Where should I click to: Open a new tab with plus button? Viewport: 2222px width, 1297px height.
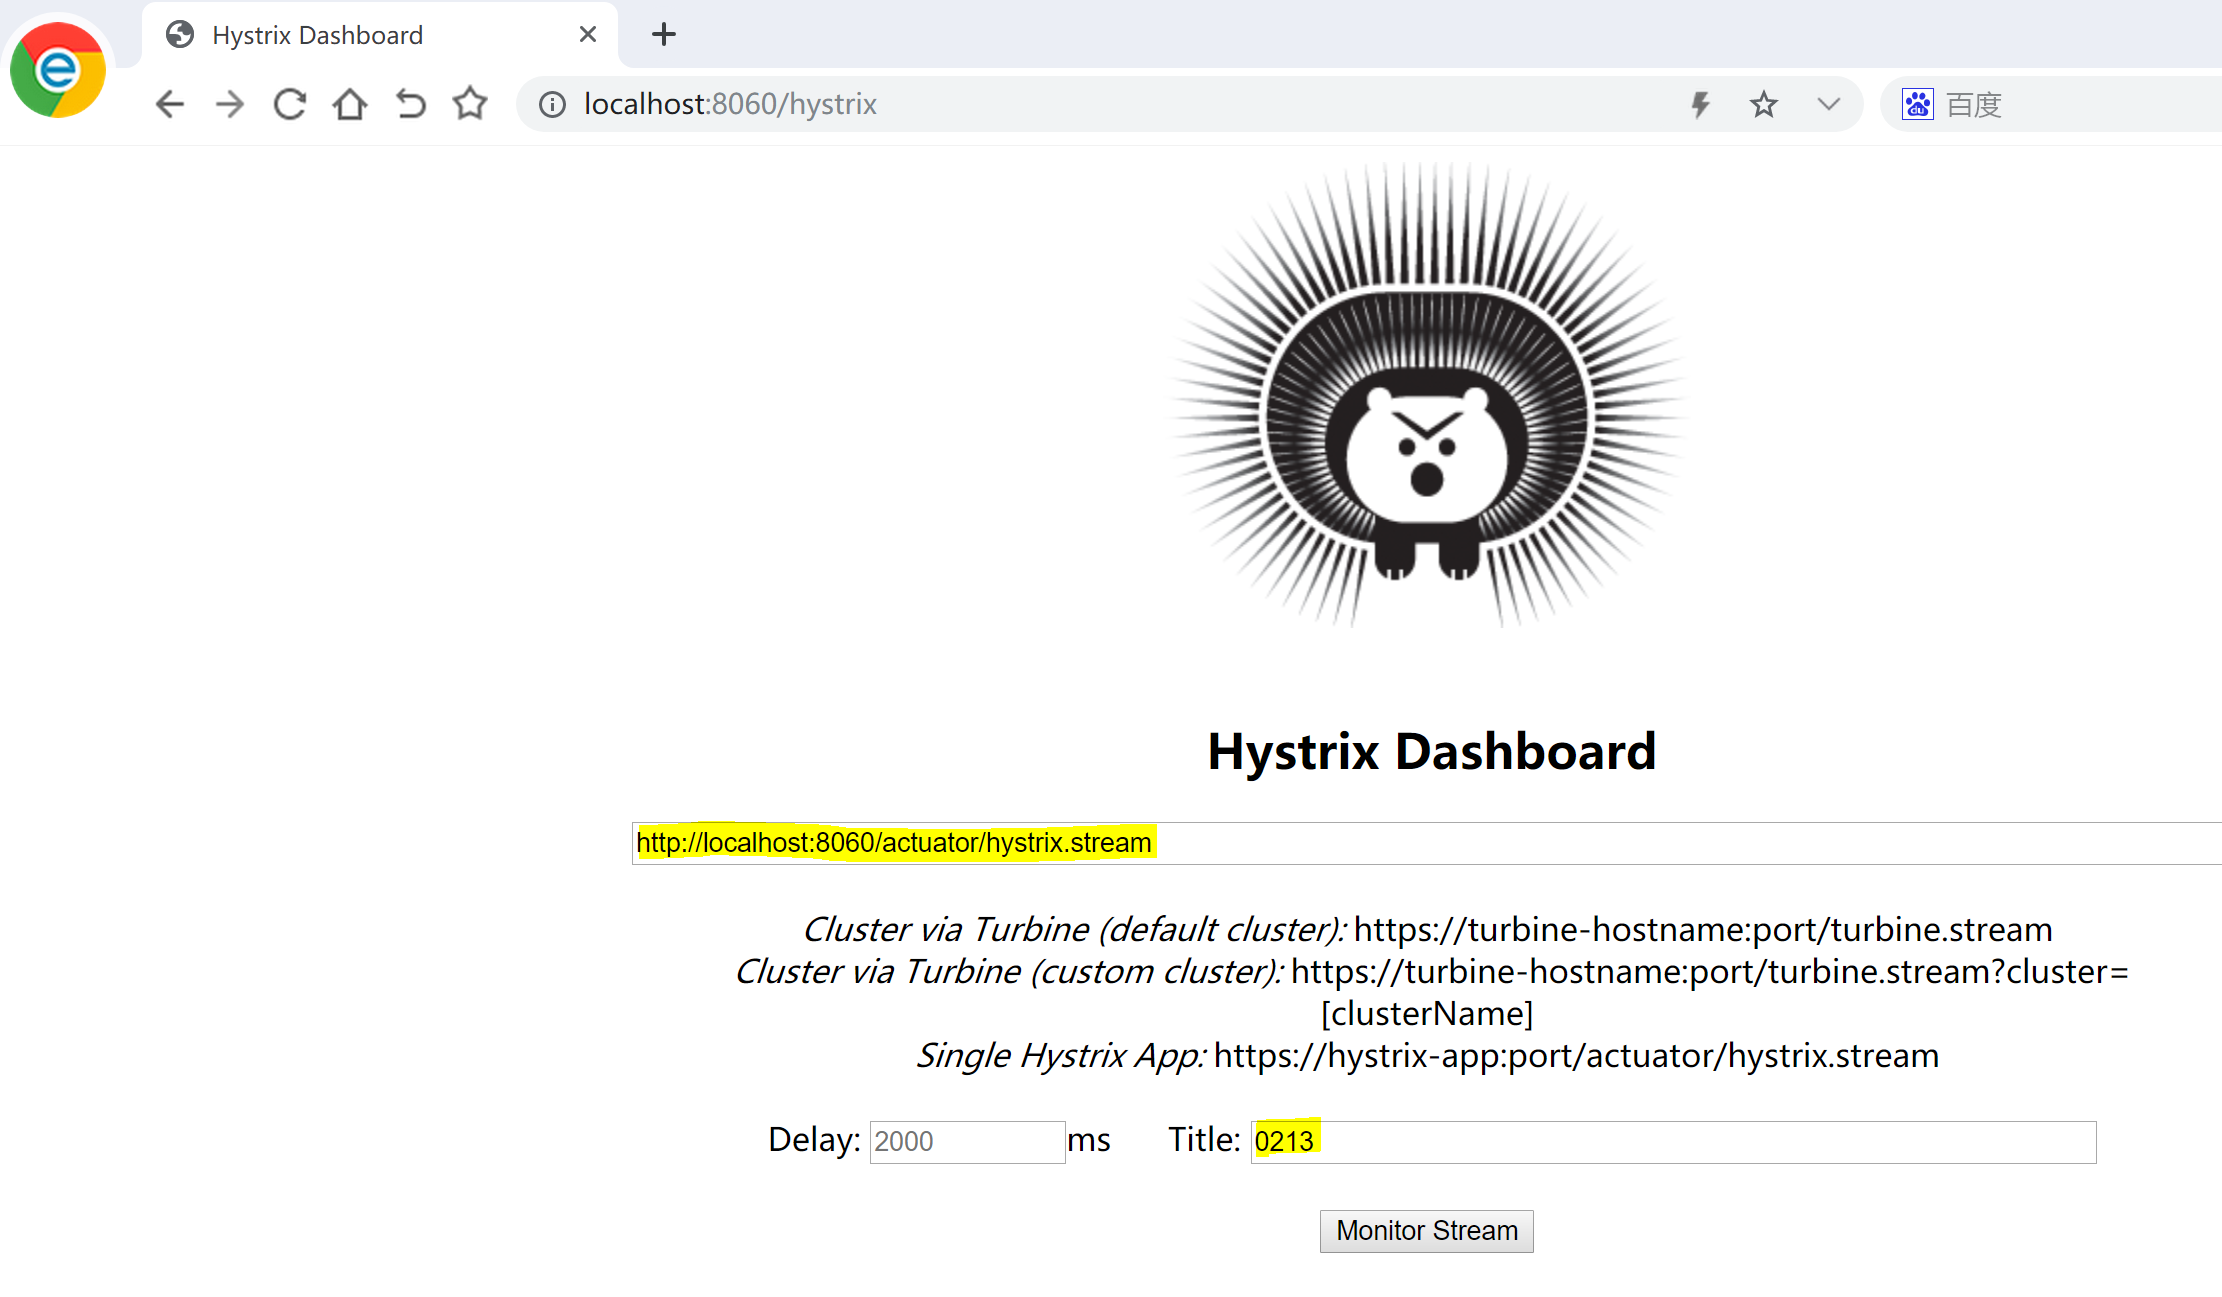[664, 34]
